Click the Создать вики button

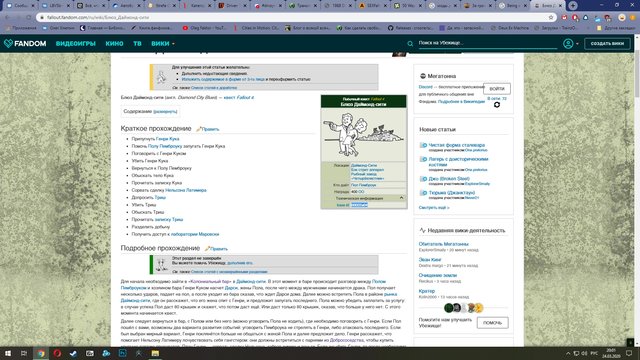click(x=607, y=43)
